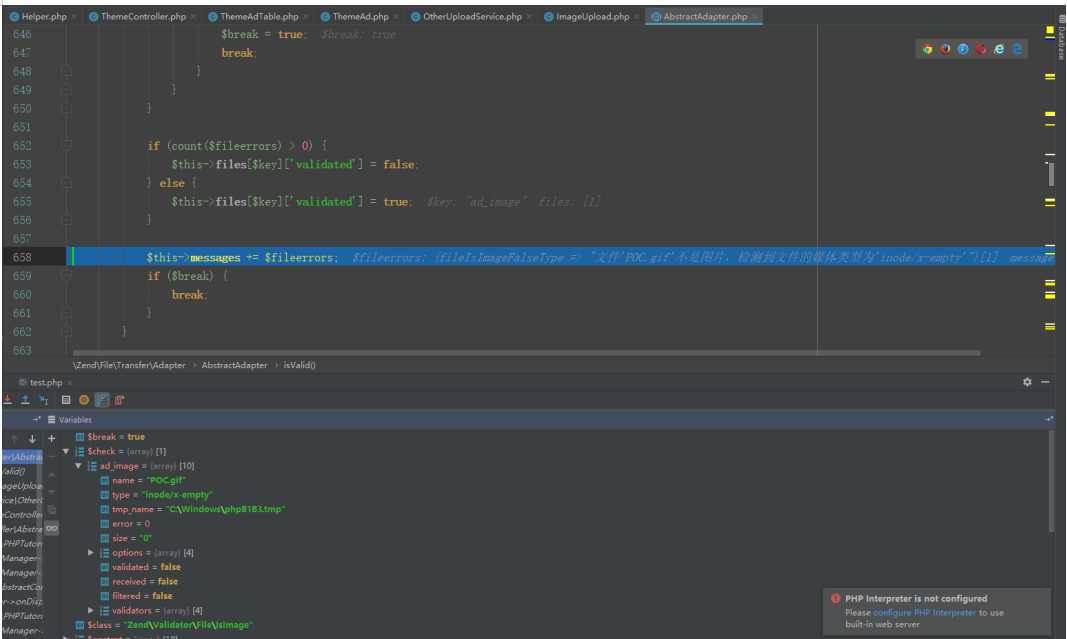The image size is (1067, 639).
Task: Open page in Firefox browser icon
Action: 945,49
